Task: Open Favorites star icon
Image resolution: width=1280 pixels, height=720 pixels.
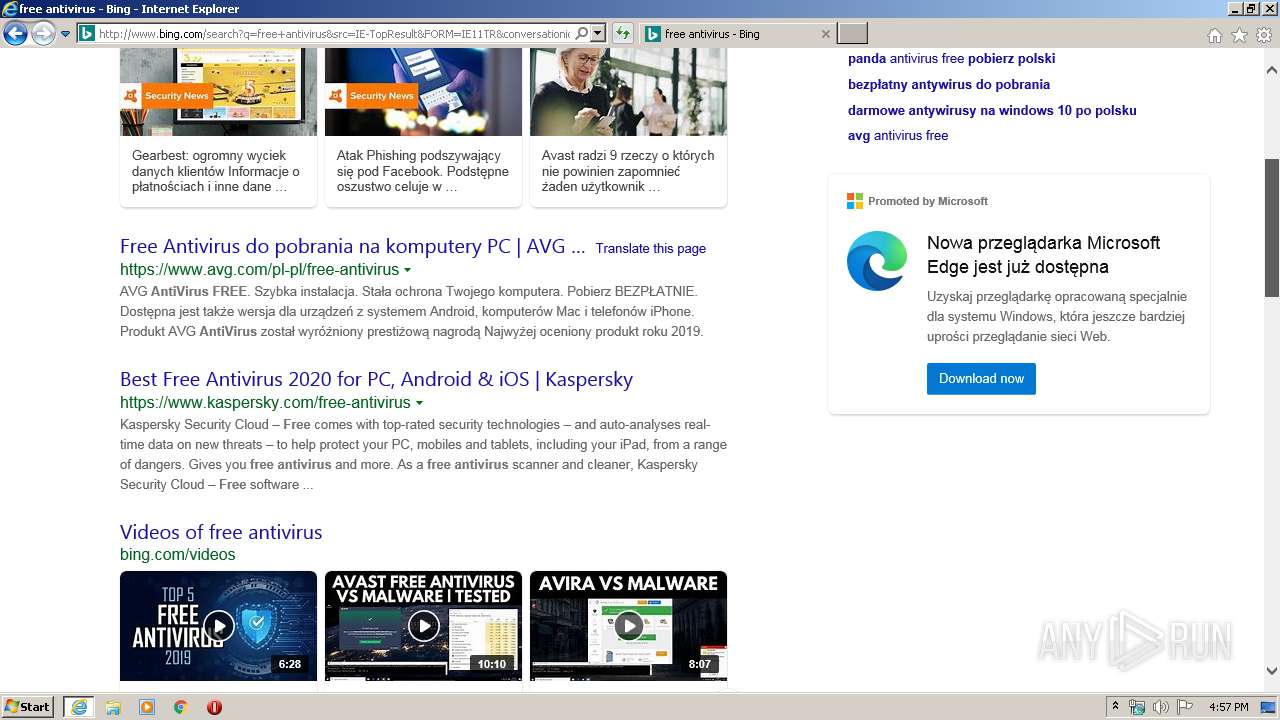Action: [x=1239, y=35]
